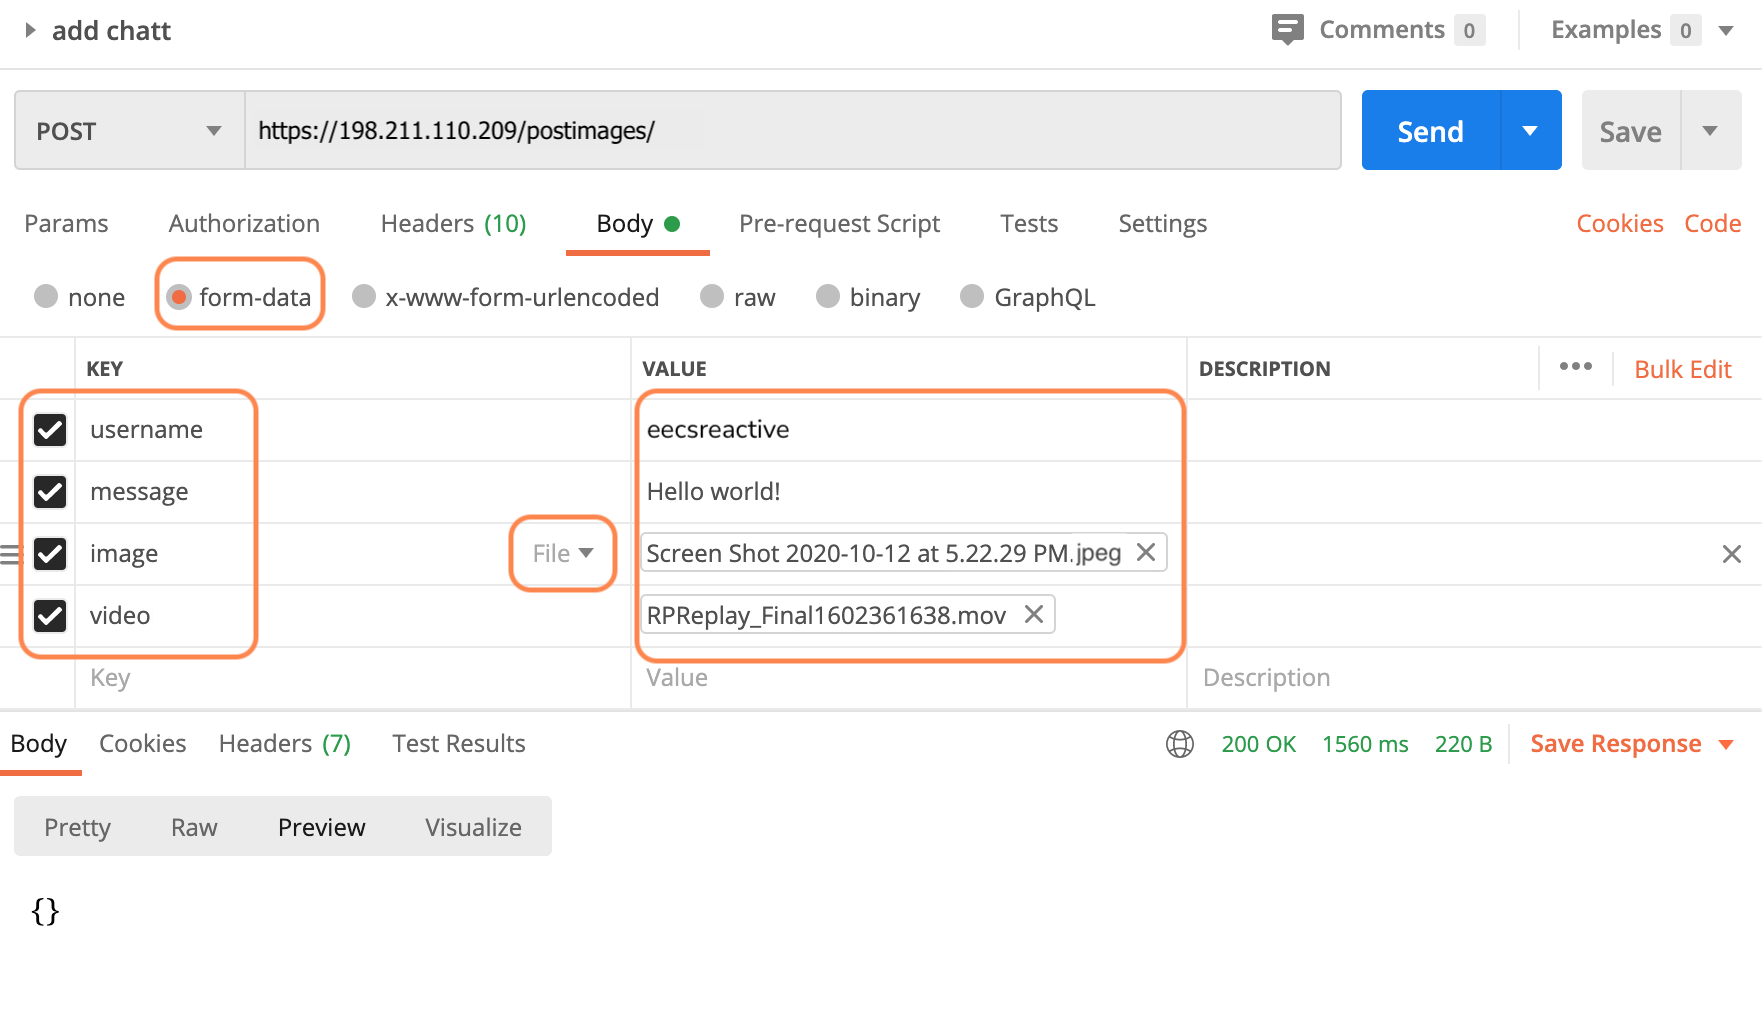Click the Comments speech bubble icon
Image resolution: width=1762 pixels, height=1028 pixels.
coord(1287,29)
